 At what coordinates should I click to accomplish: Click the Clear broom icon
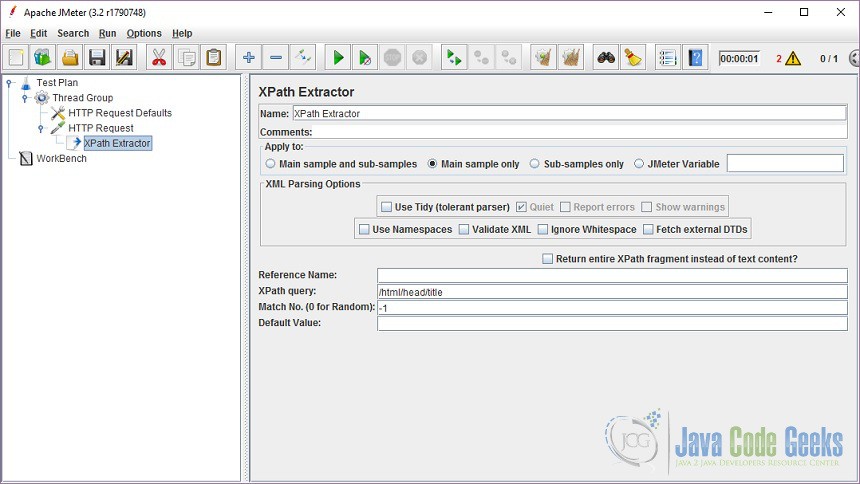[544, 58]
